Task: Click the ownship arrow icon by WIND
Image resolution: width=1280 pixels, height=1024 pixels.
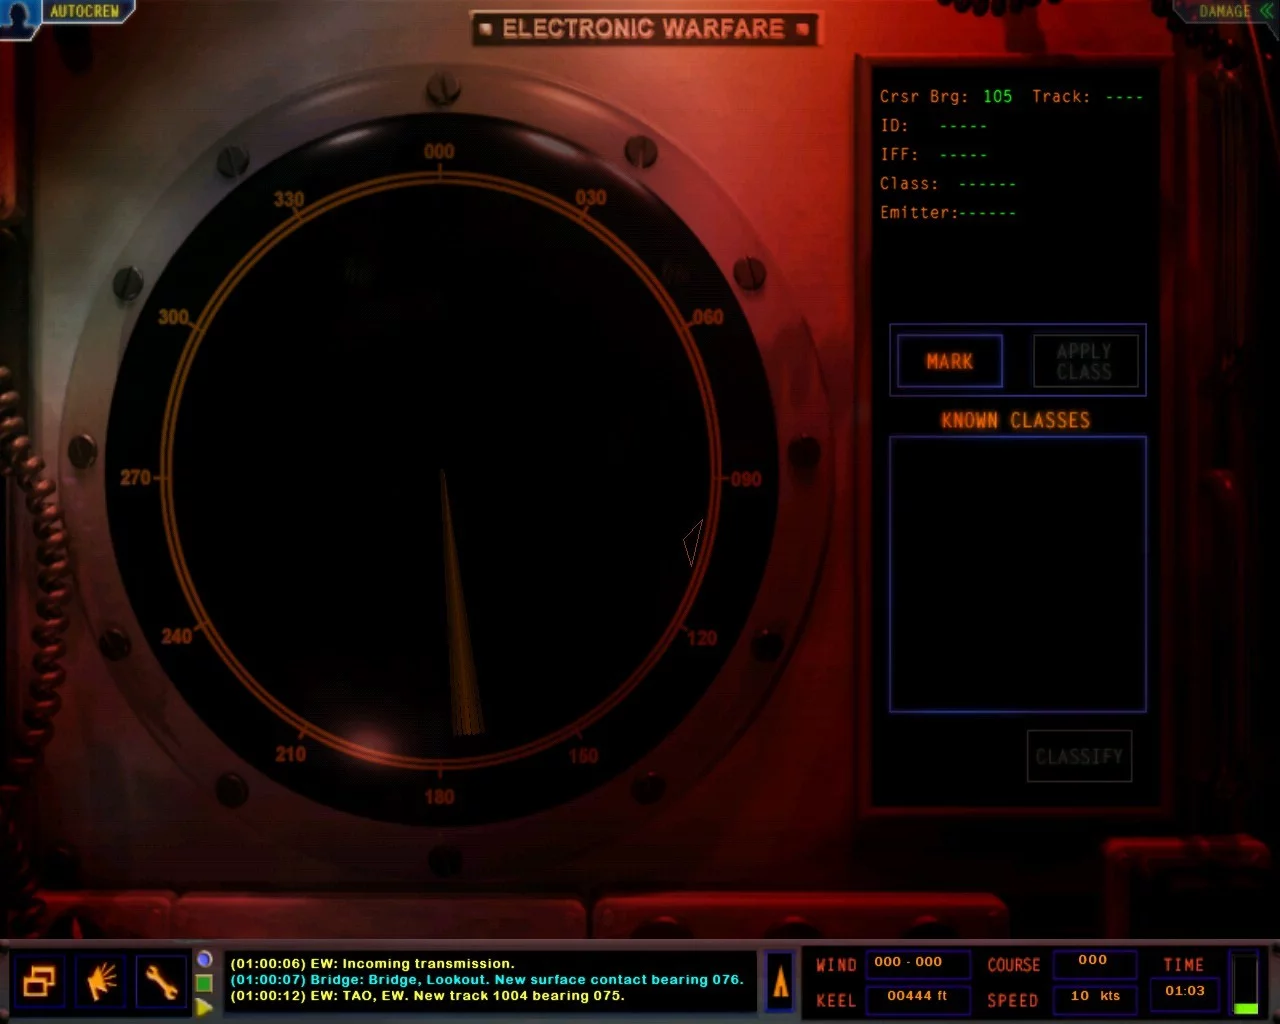Action: (780, 982)
